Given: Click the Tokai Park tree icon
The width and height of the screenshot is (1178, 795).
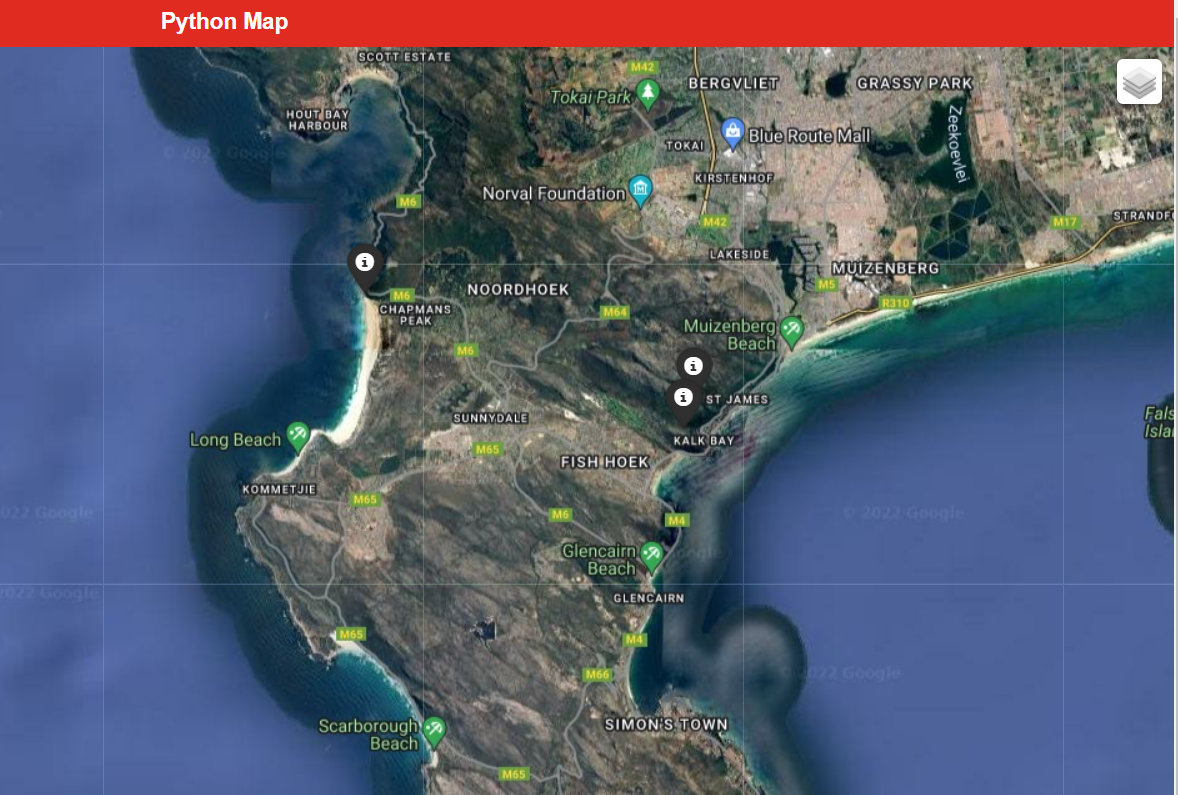Looking at the screenshot, I should [x=648, y=93].
